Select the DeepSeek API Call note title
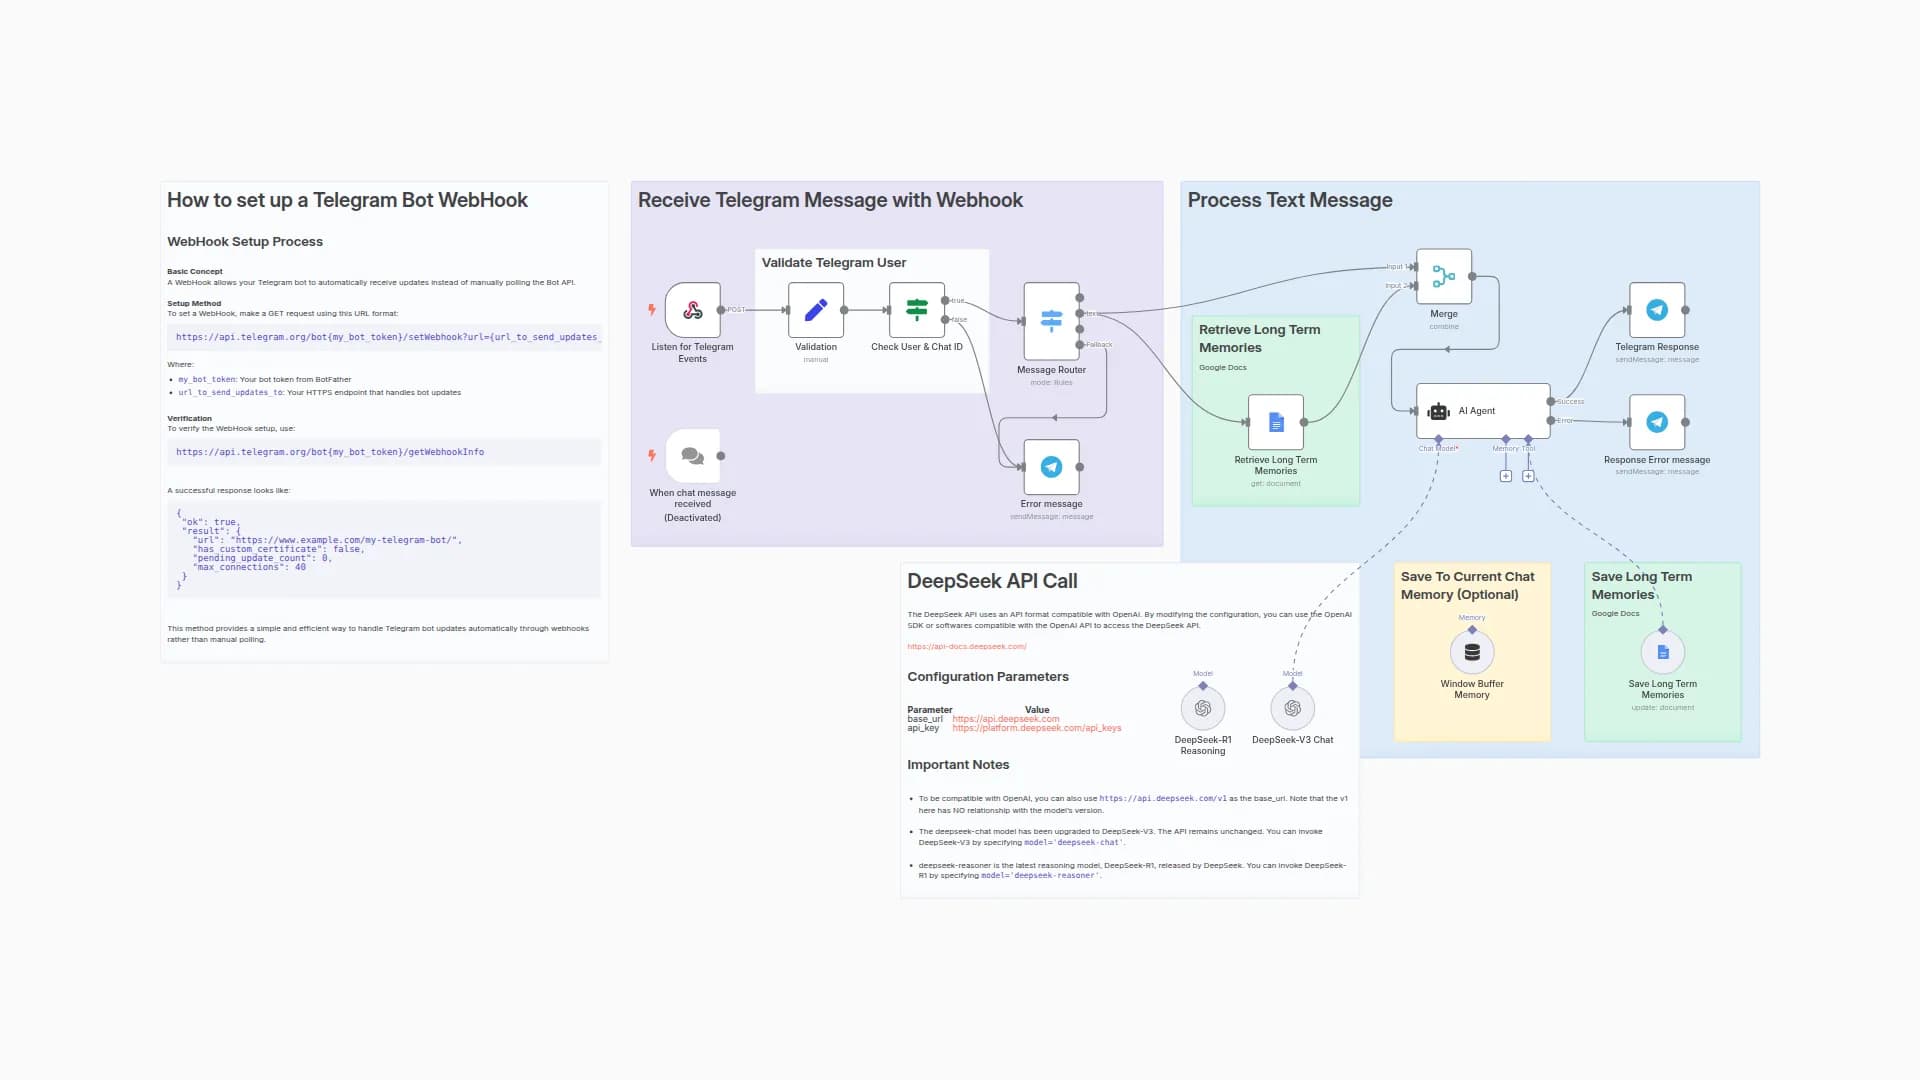Screen dimensions: 1920x1080 click(x=992, y=581)
